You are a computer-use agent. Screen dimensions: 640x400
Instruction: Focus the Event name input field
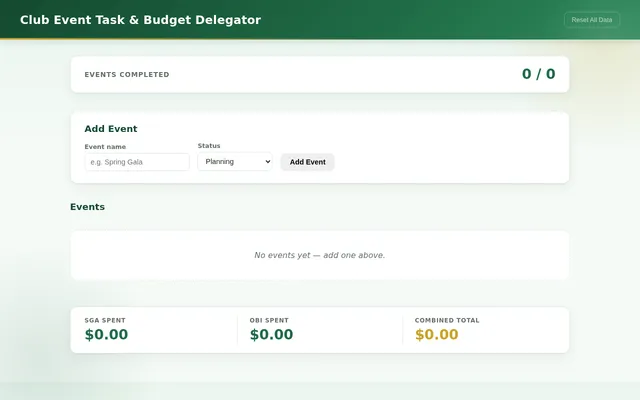137,162
